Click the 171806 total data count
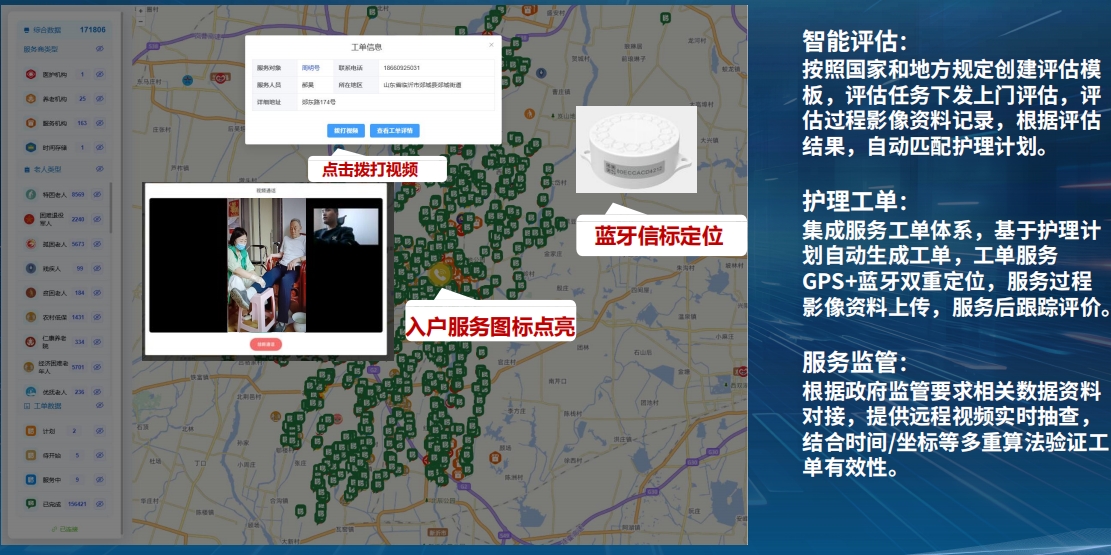1111x555 pixels. [x=93, y=30]
